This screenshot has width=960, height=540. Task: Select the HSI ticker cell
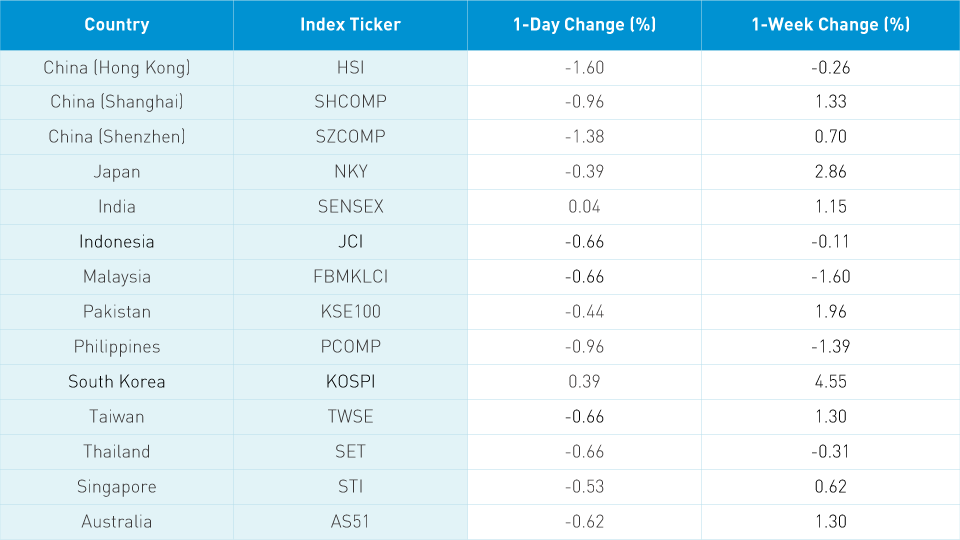[350, 68]
